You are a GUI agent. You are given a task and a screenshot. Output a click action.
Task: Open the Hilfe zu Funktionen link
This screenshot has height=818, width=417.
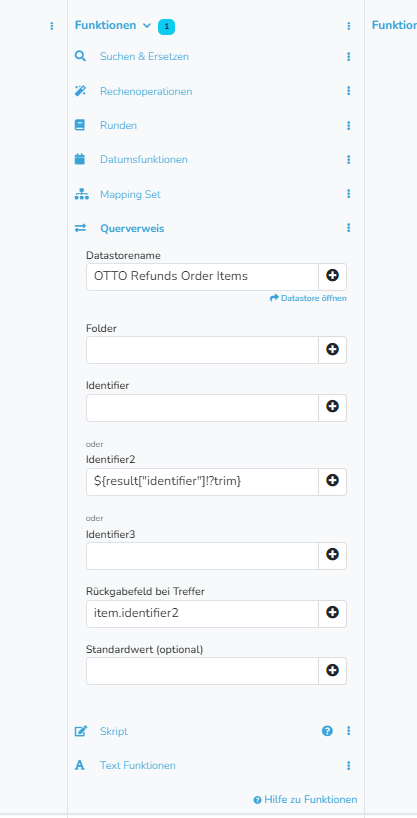(305, 800)
